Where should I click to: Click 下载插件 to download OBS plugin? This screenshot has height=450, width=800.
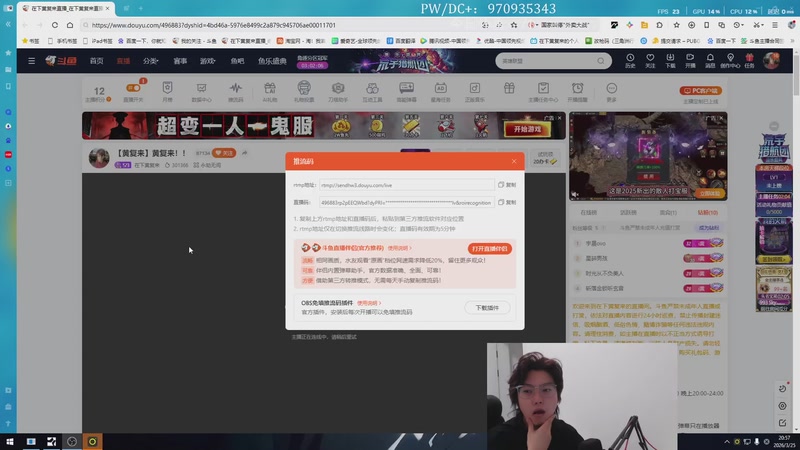(x=487, y=308)
